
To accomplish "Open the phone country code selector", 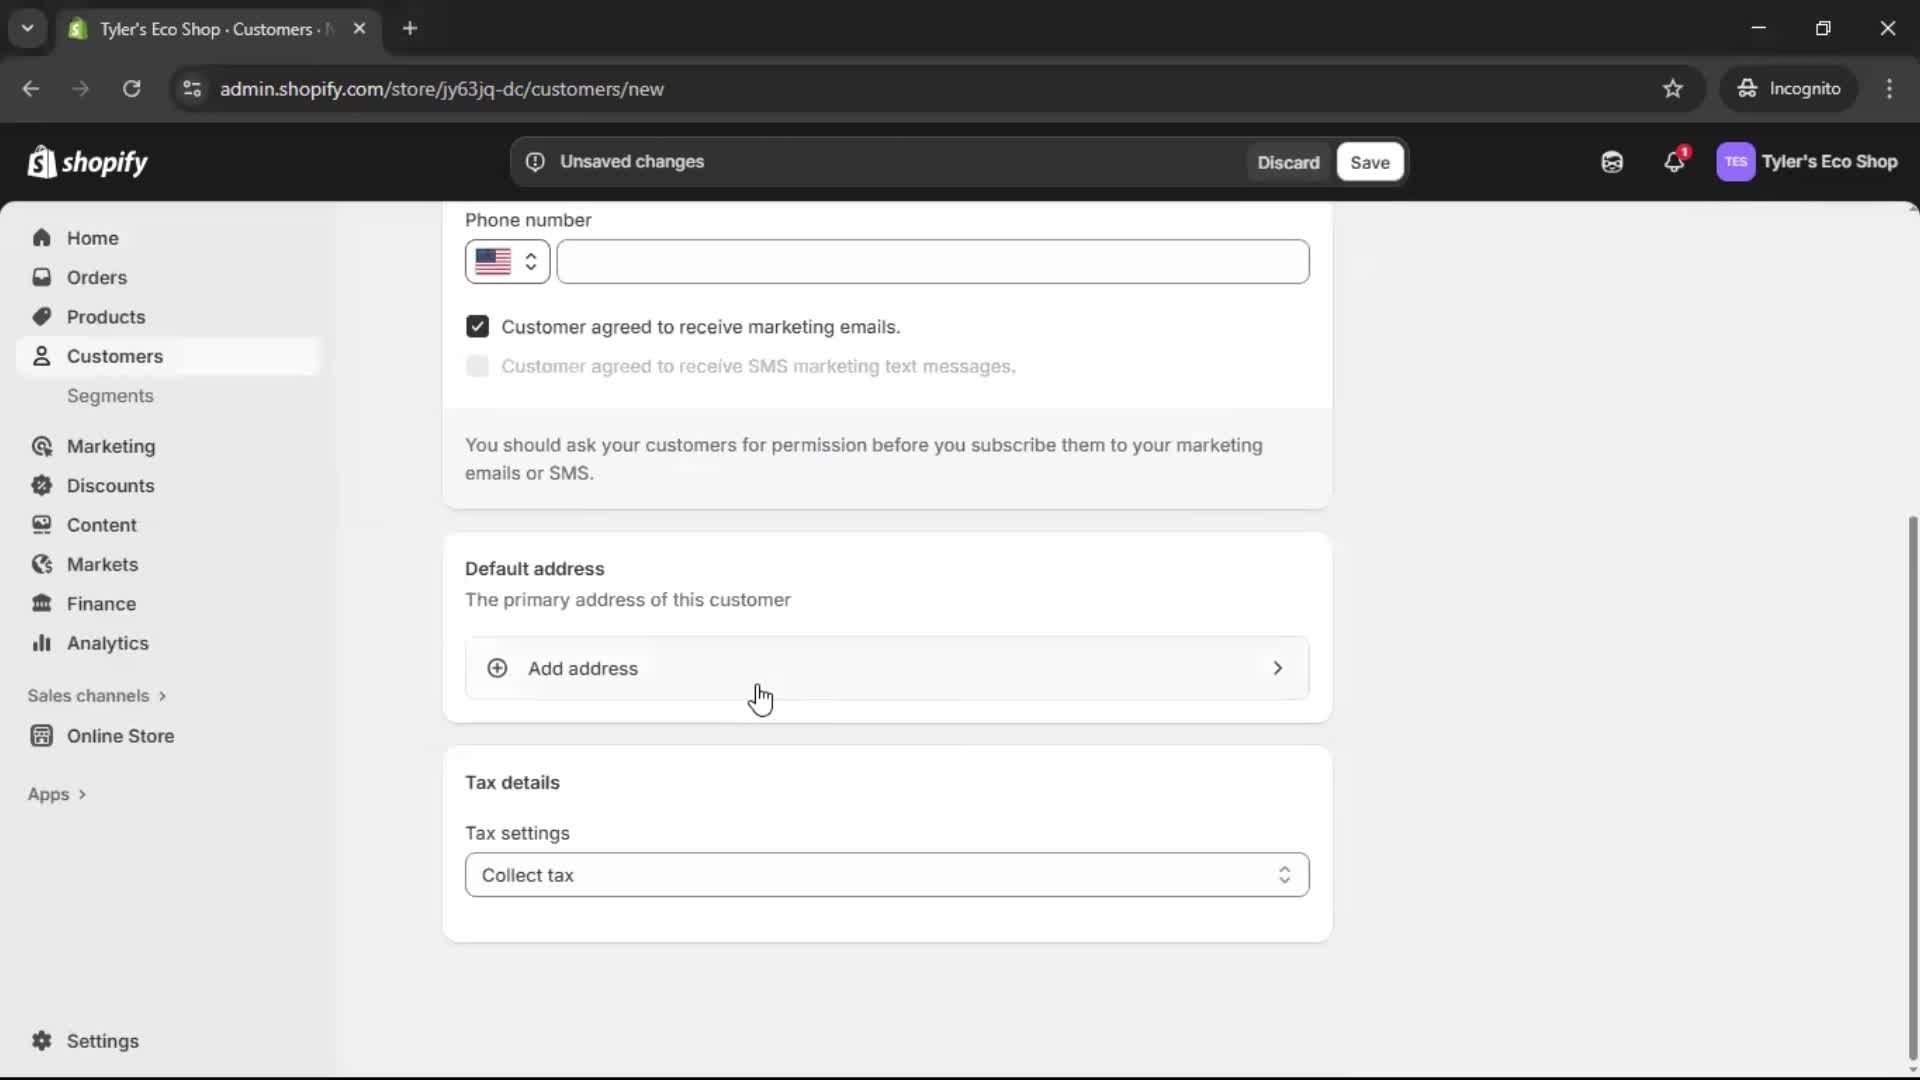I will tap(506, 261).
